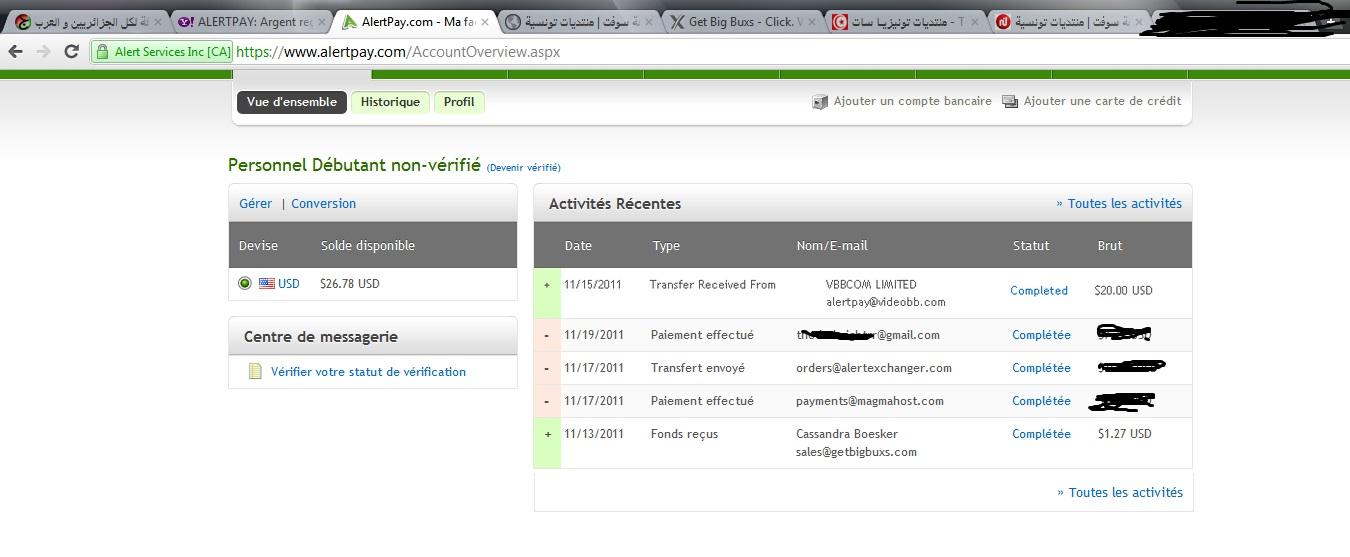Click the credit card icon beside Ajouter une carte
The width and height of the screenshot is (1350, 557).
(x=1010, y=102)
